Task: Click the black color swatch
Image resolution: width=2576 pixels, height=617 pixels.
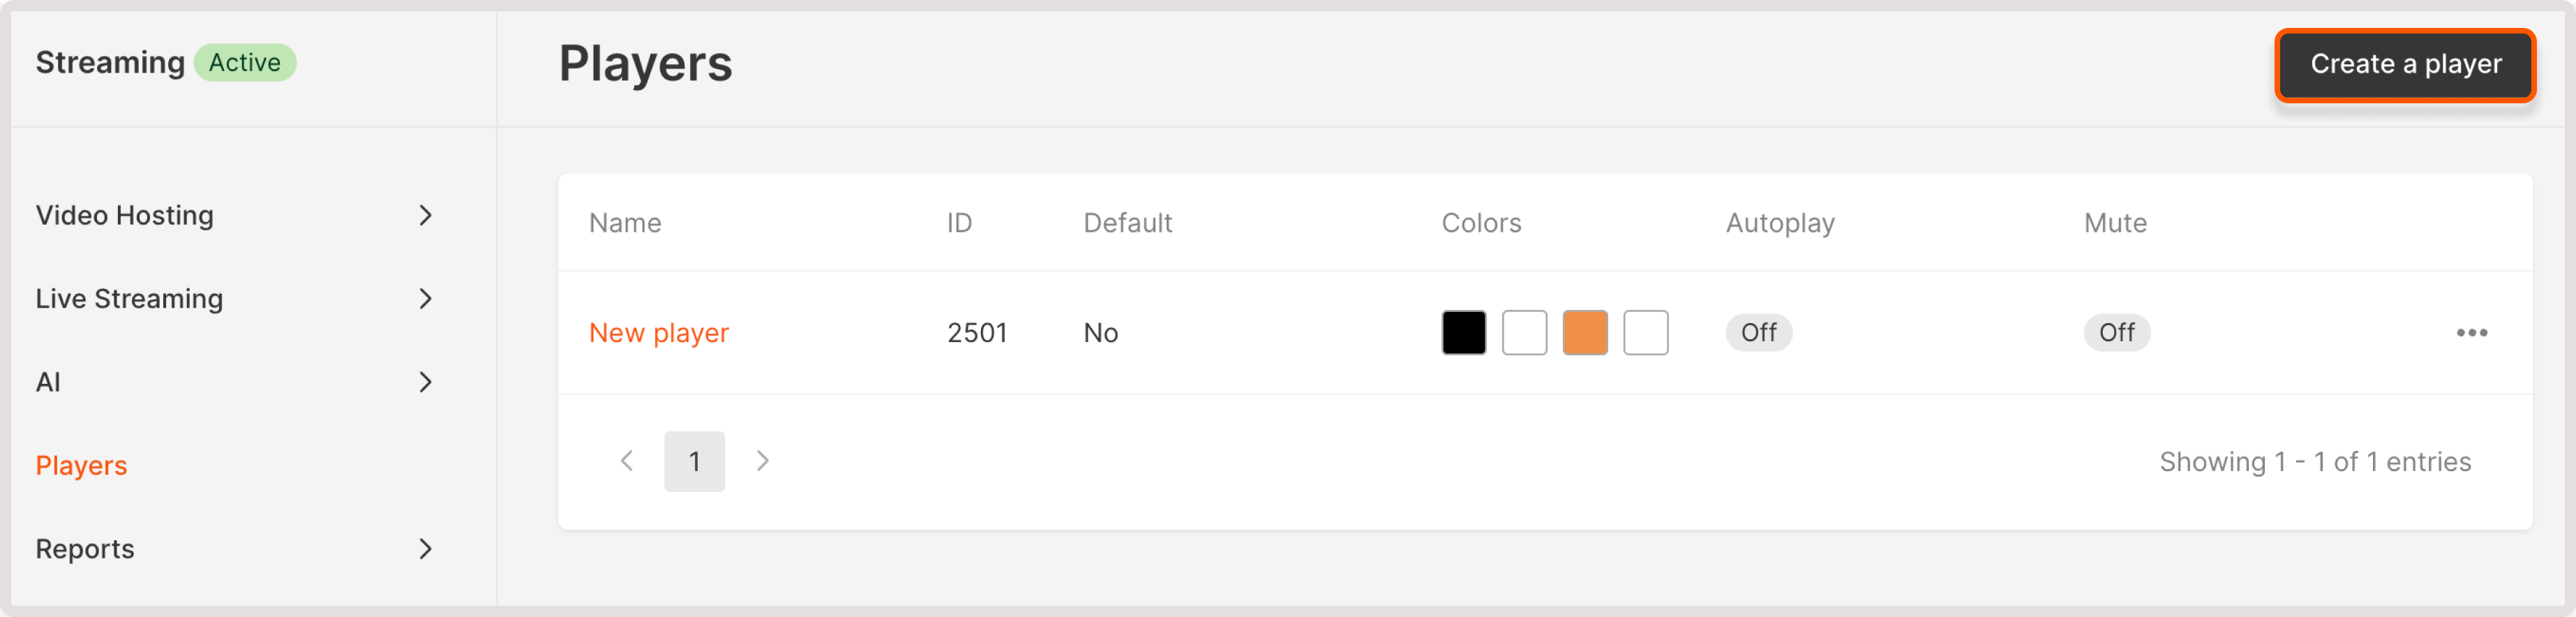Action: click(1463, 333)
